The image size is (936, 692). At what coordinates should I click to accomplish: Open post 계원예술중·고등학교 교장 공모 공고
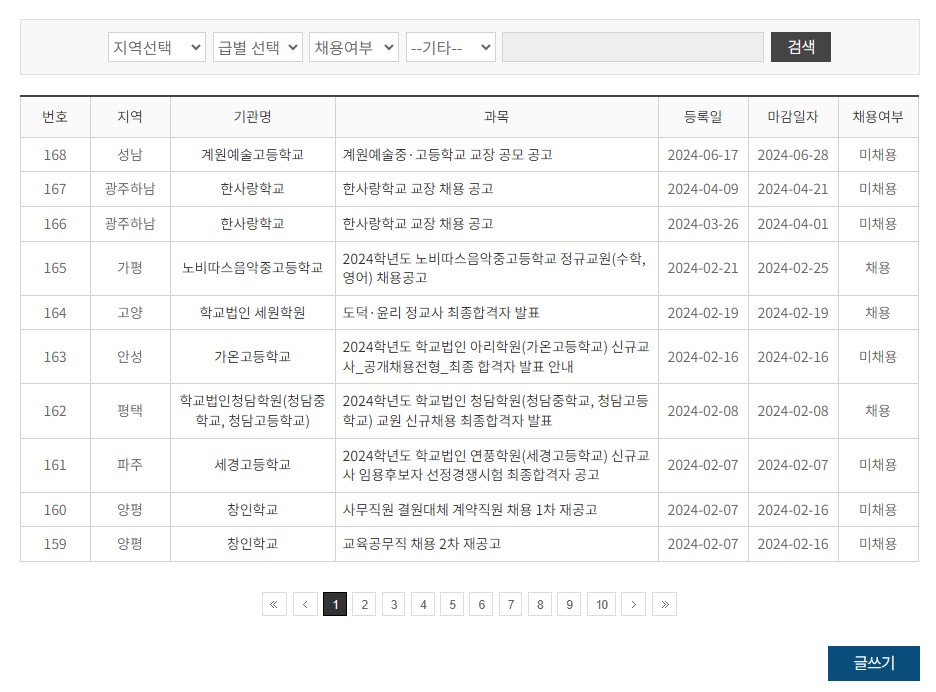[x=447, y=155]
